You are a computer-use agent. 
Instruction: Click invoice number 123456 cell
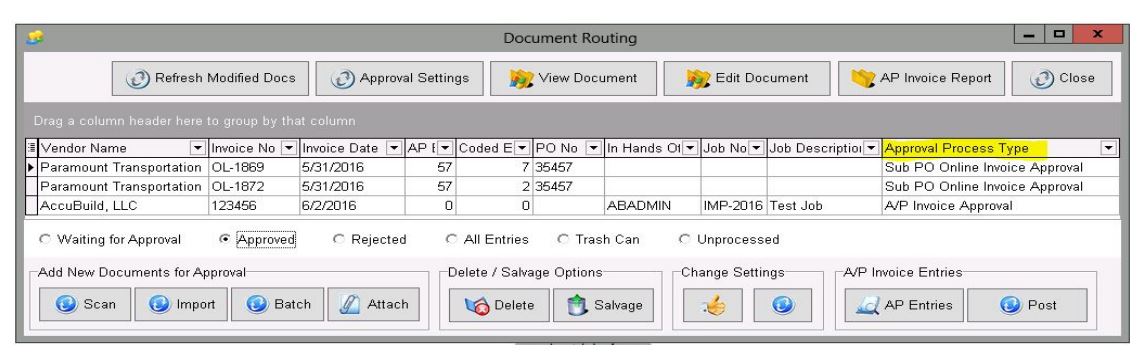coord(254,206)
